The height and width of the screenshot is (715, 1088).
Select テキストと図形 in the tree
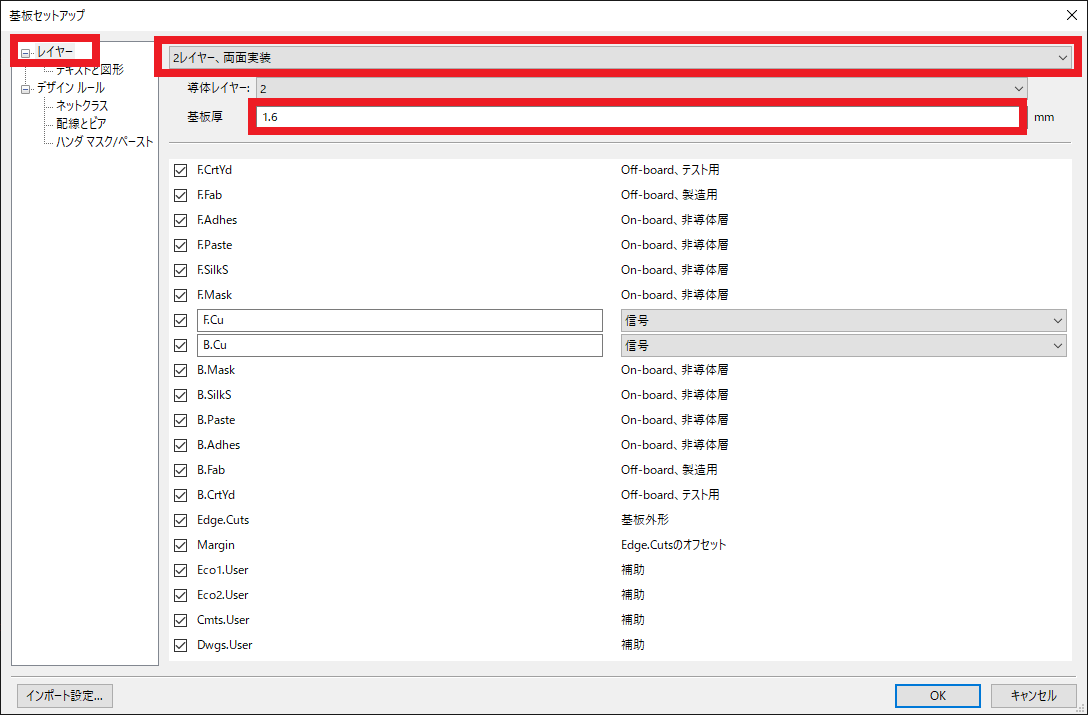(90, 70)
